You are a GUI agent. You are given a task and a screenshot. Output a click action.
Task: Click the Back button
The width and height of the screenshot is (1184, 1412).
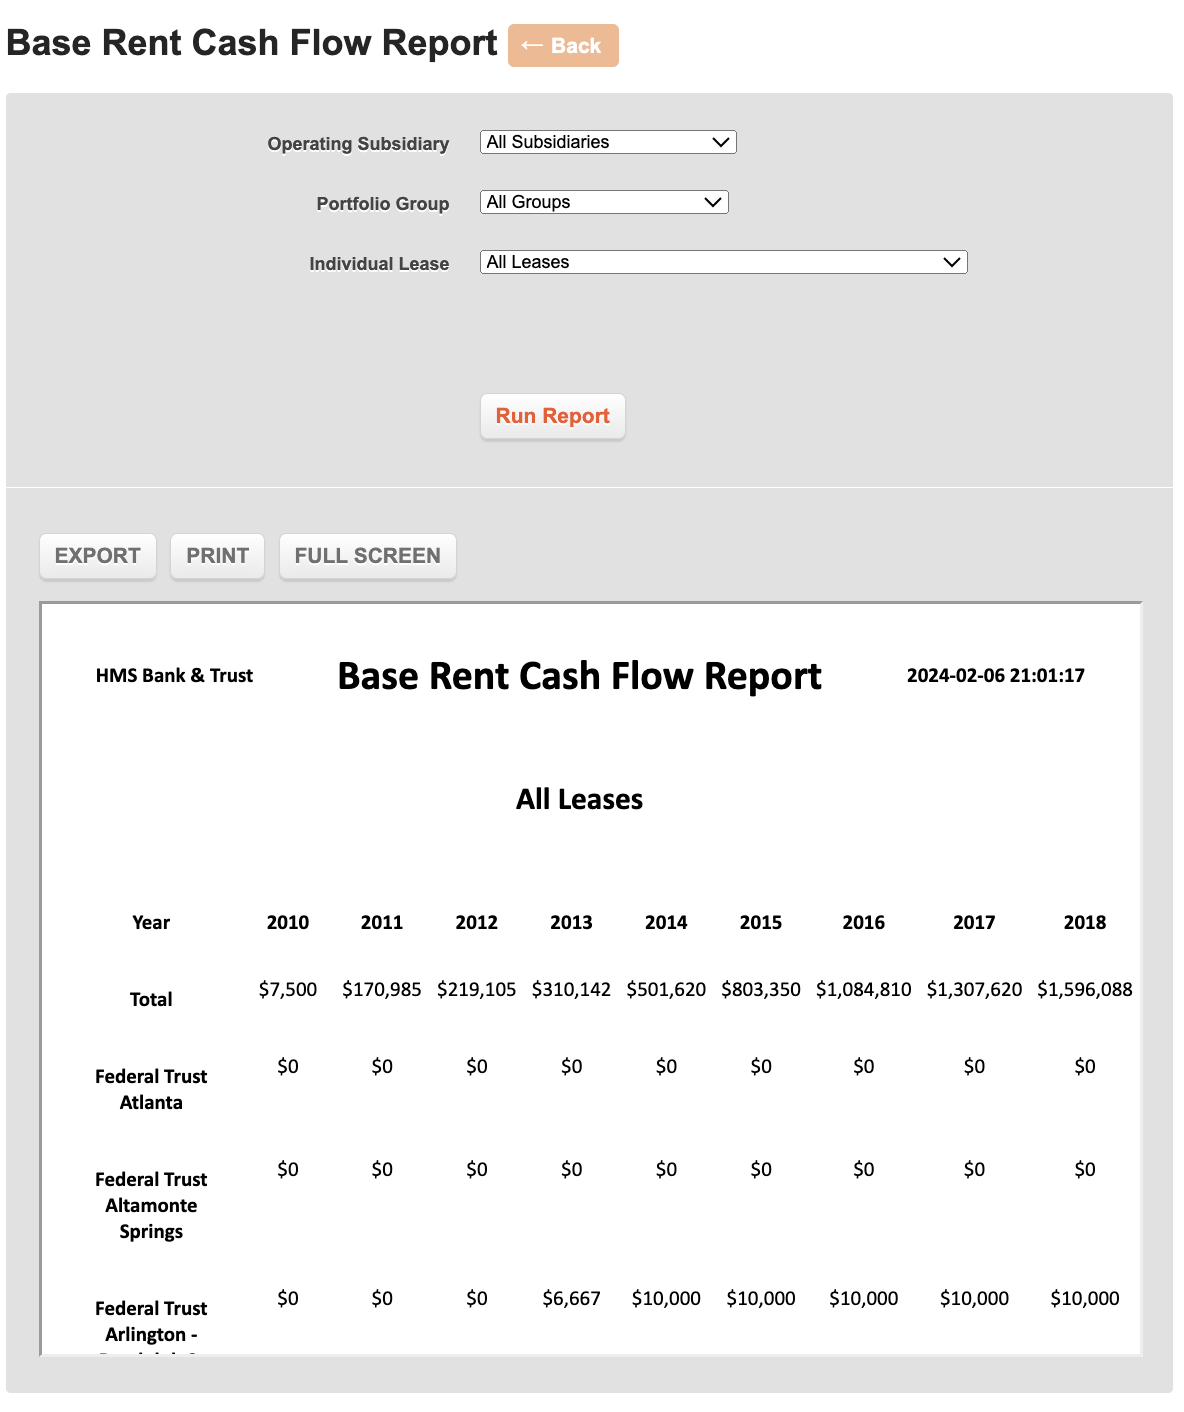coord(563,46)
